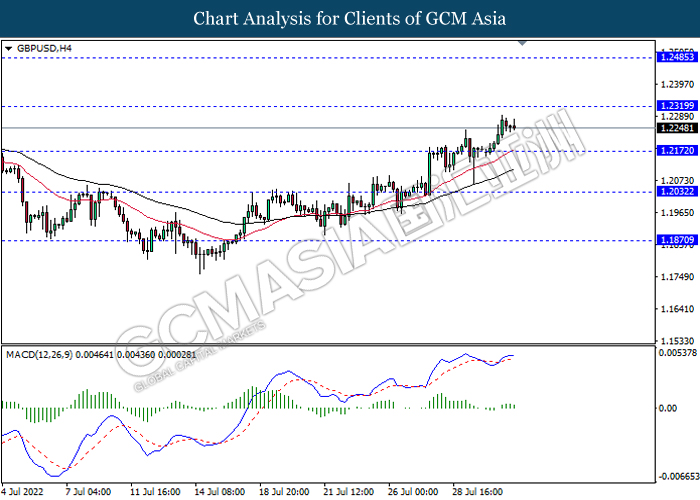Select the 1.20322 price level label
The height and width of the screenshot is (500, 700).
coord(677,192)
